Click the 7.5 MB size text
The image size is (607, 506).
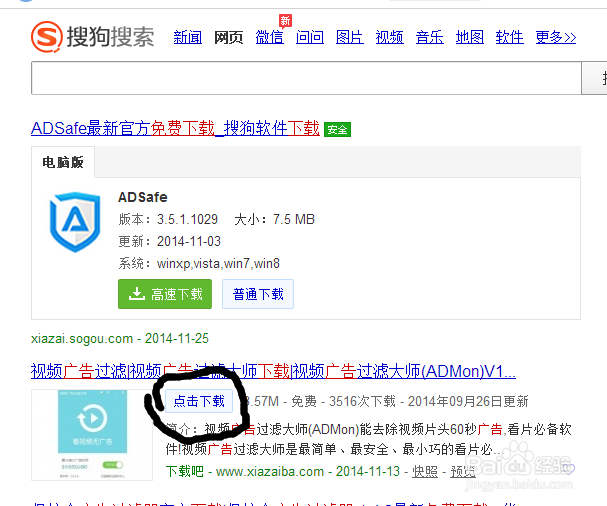tap(294, 220)
